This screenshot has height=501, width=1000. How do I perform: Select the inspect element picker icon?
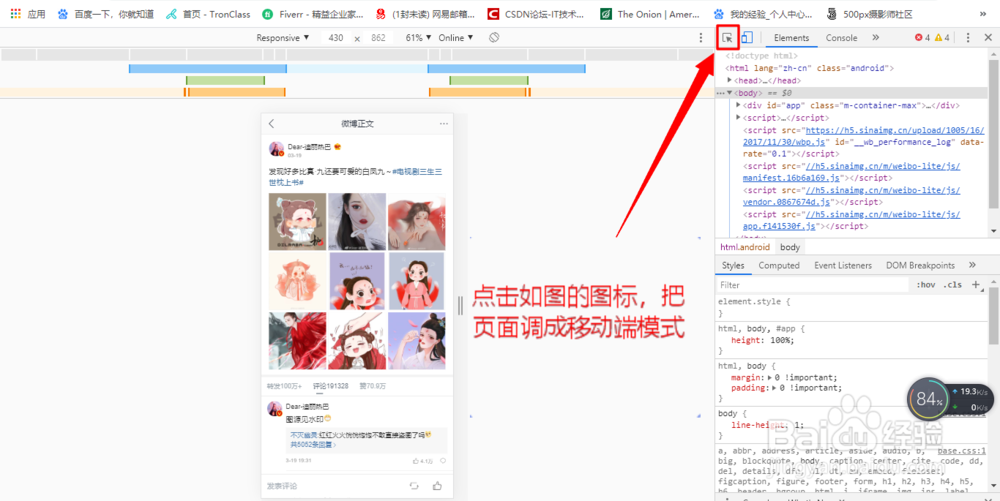coord(727,38)
